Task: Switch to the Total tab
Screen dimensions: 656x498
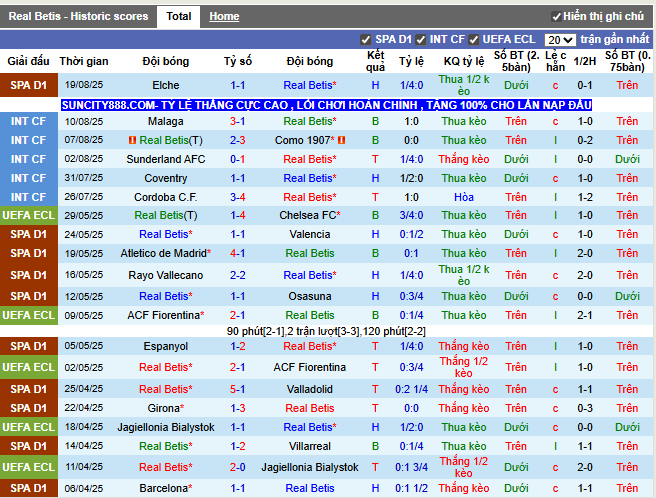Action: coord(179,17)
